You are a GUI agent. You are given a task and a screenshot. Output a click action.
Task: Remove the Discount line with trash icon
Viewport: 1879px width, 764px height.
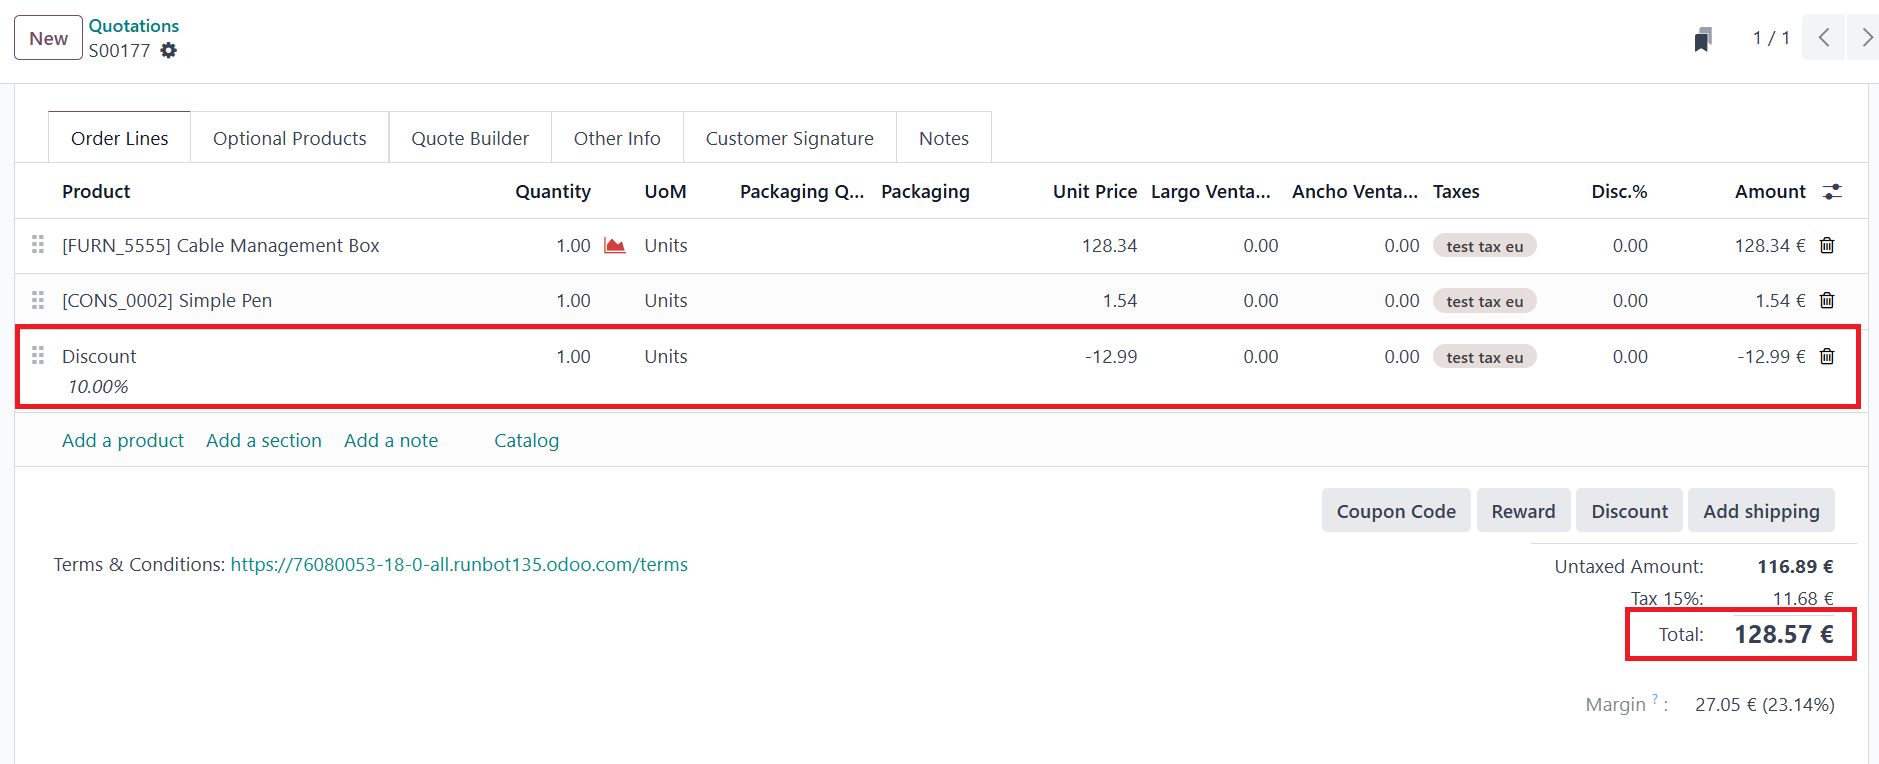pos(1827,357)
